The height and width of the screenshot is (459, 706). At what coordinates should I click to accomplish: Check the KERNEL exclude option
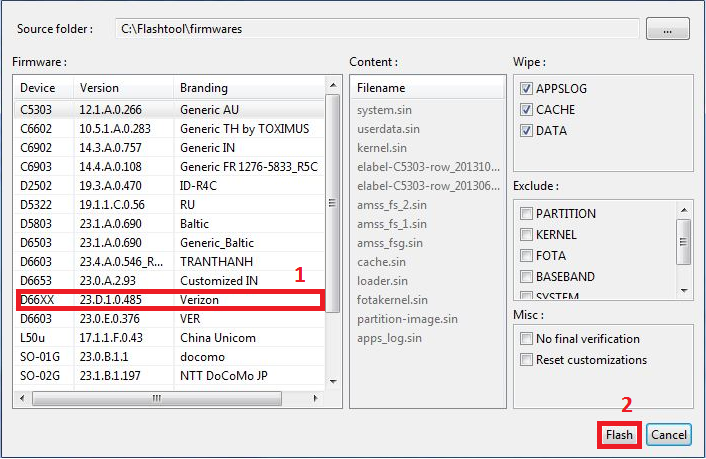pos(526,235)
